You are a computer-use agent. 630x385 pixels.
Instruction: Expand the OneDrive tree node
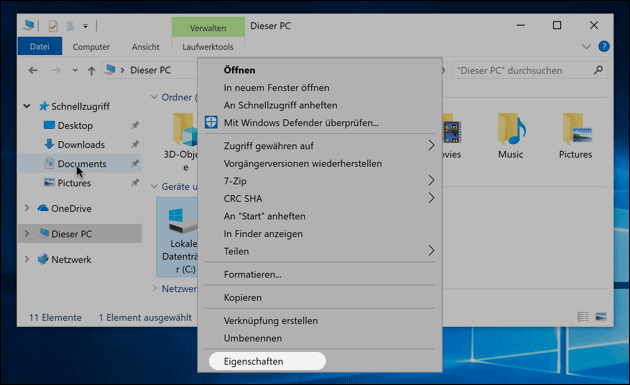(27, 208)
